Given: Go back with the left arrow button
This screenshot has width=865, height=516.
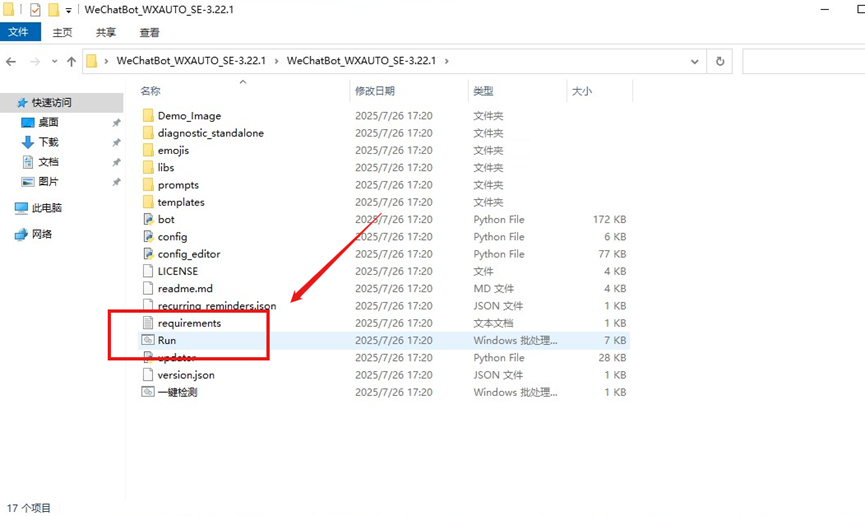Looking at the screenshot, I should point(11,61).
